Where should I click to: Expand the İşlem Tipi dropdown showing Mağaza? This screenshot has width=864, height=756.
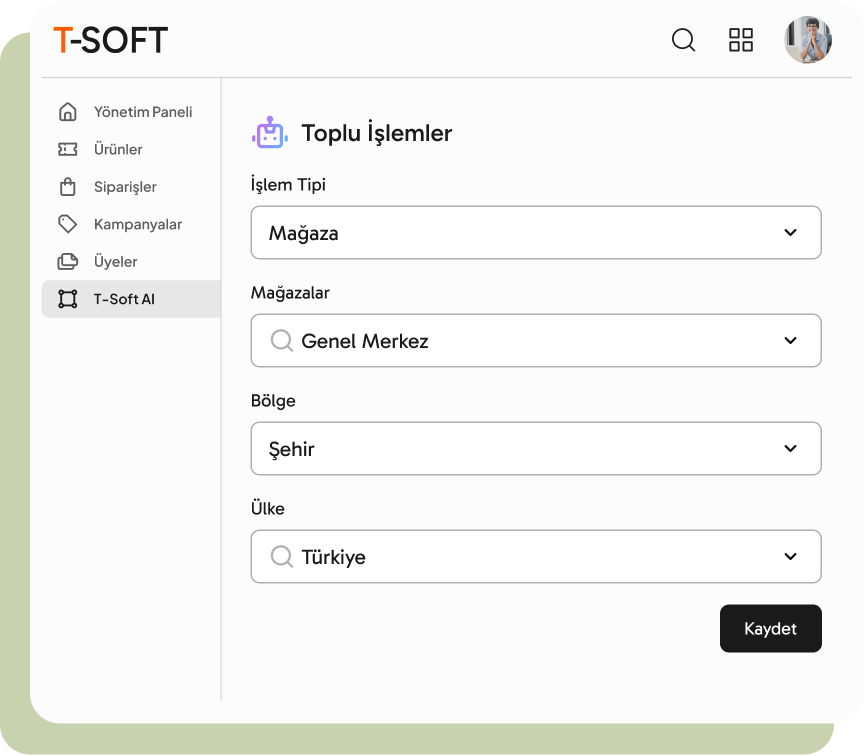click(535, 233)
